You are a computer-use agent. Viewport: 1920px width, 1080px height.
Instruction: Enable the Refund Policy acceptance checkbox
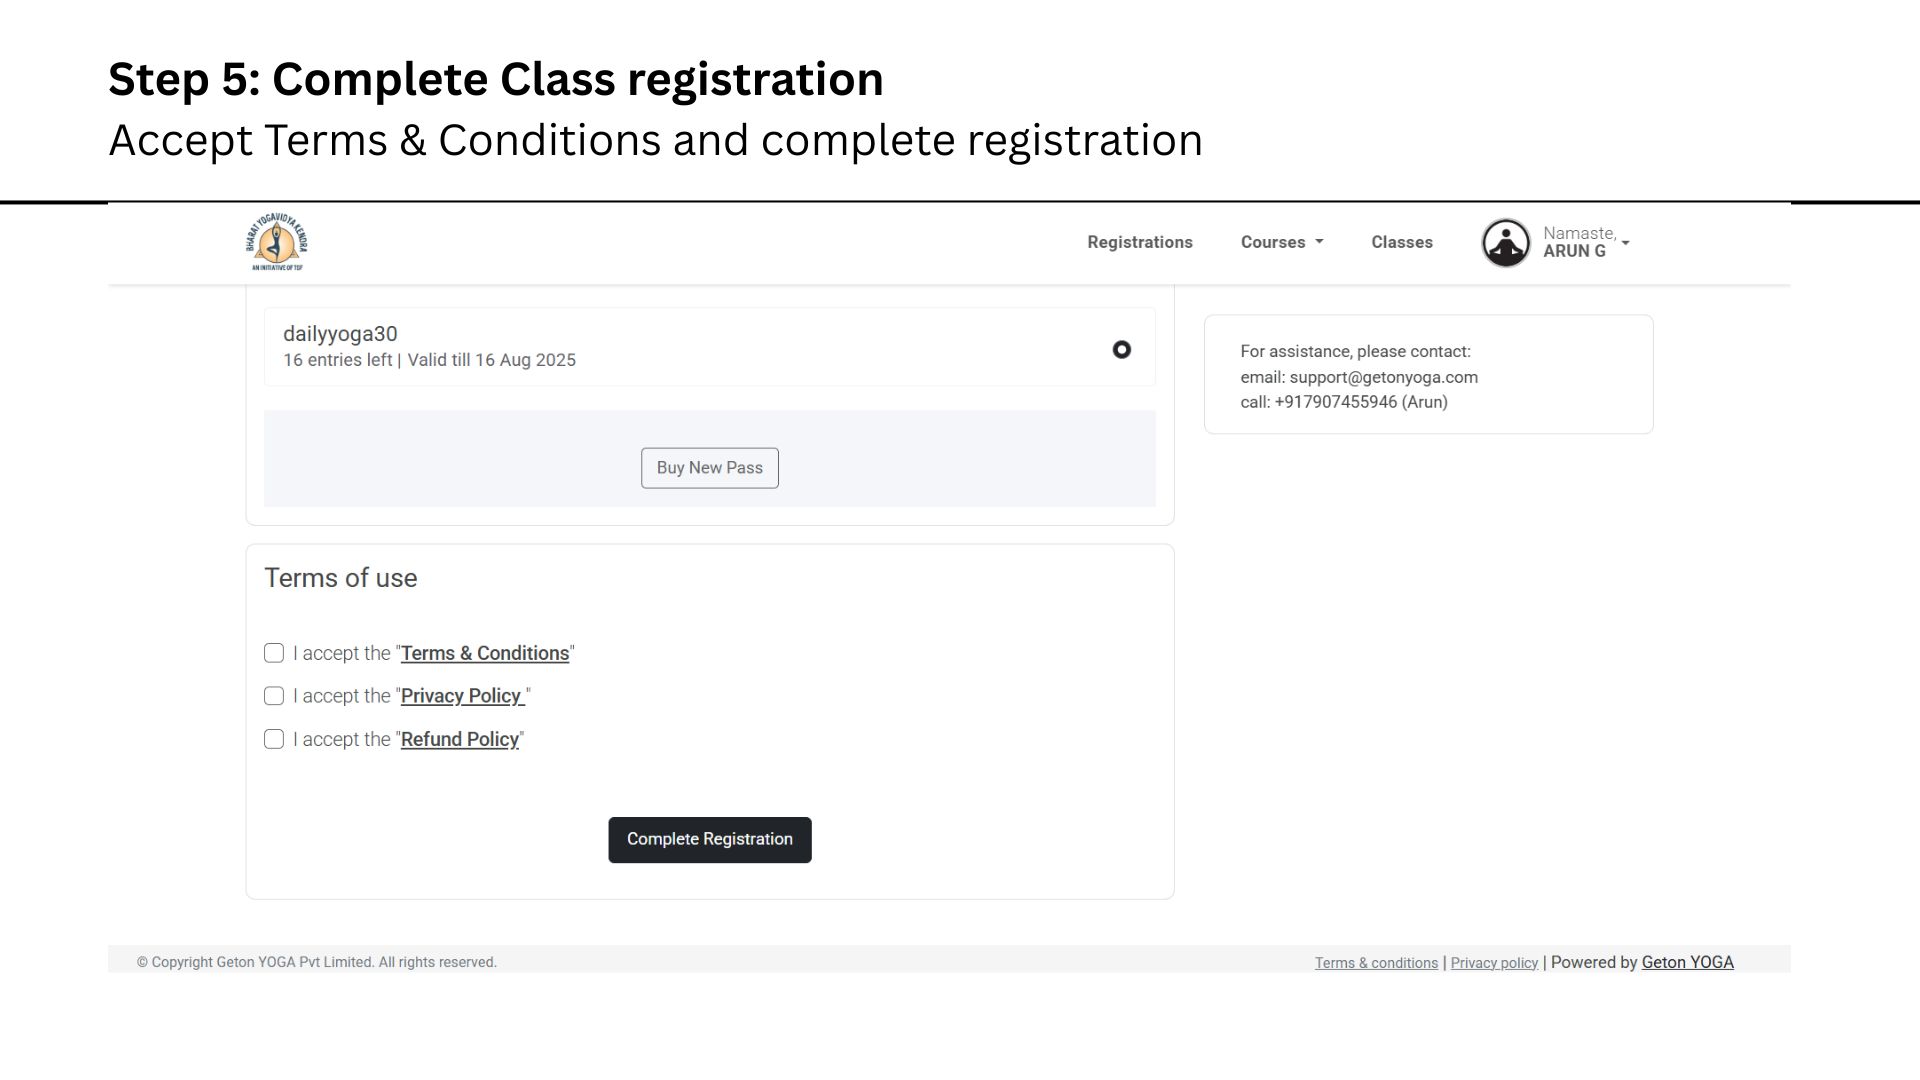(x=274, y=739)
